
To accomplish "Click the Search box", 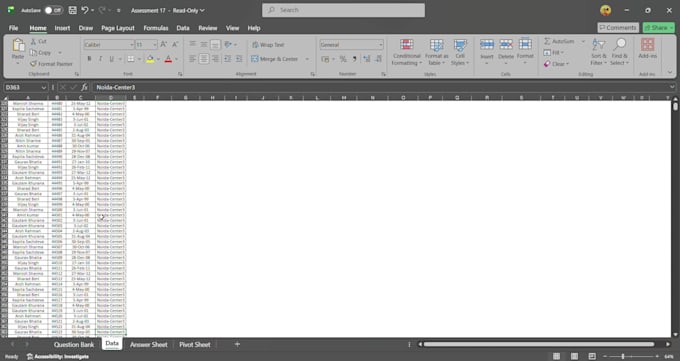I will (x=343, y=10).
